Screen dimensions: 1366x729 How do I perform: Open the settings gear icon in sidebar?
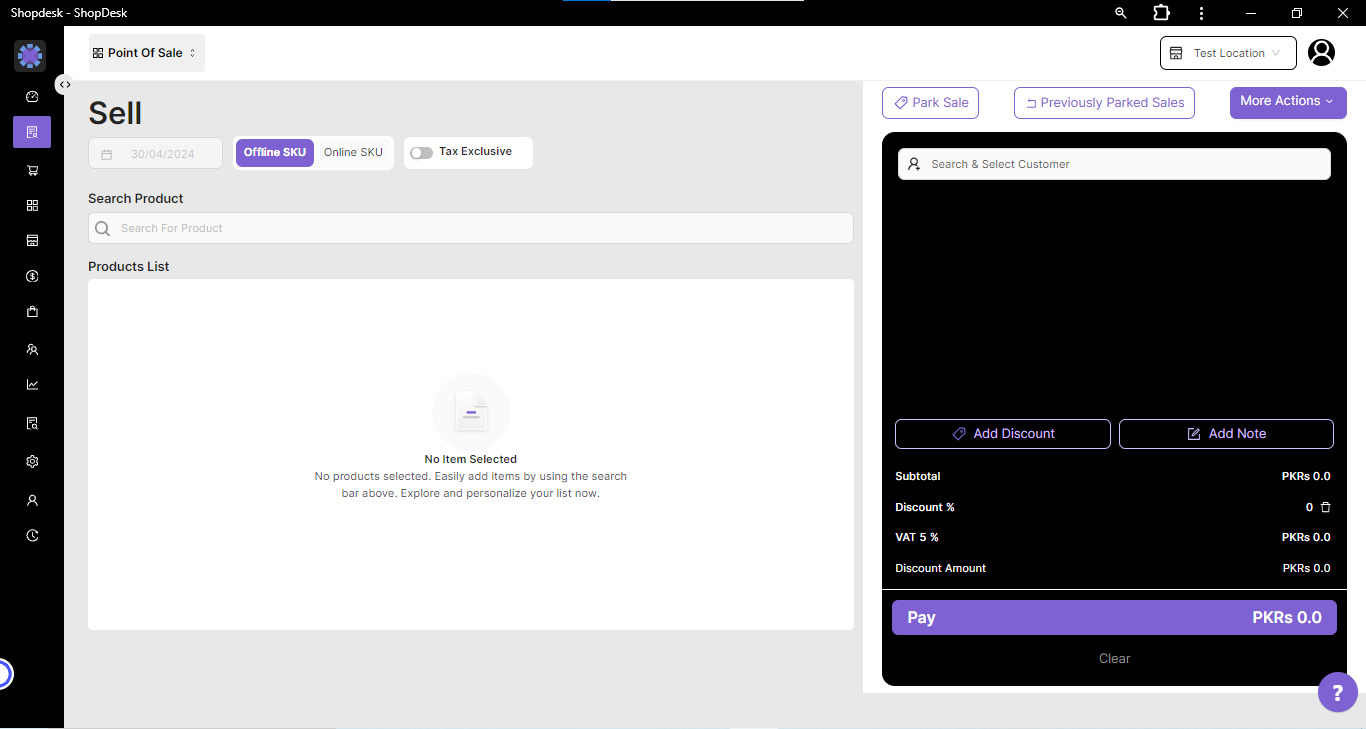point(32,462)
